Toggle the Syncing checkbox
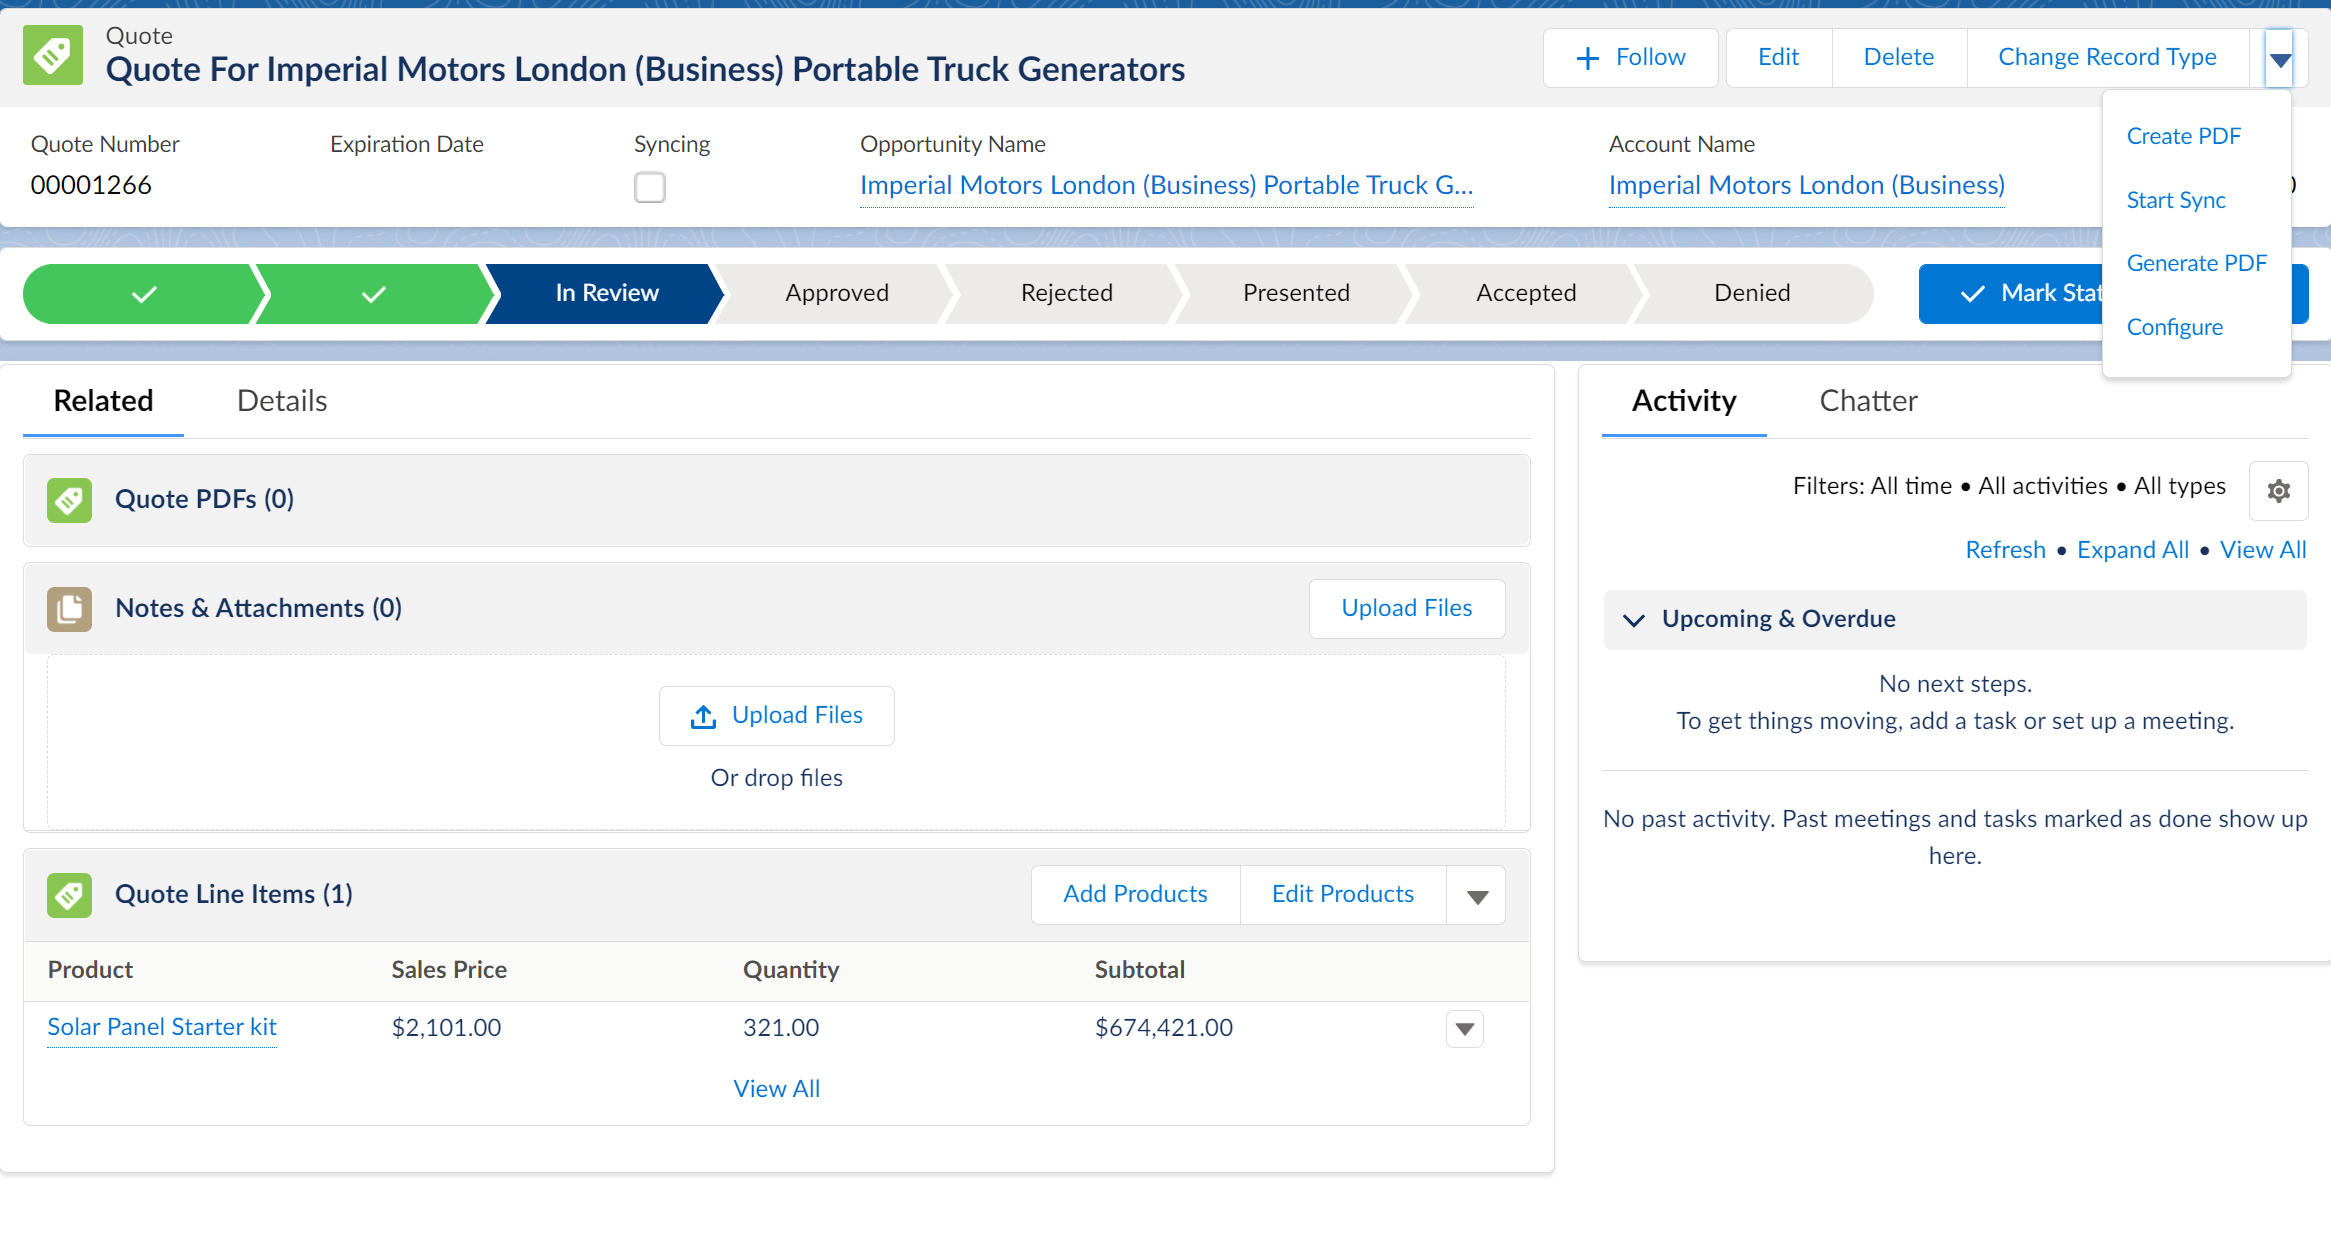 (x=650, y=187)
